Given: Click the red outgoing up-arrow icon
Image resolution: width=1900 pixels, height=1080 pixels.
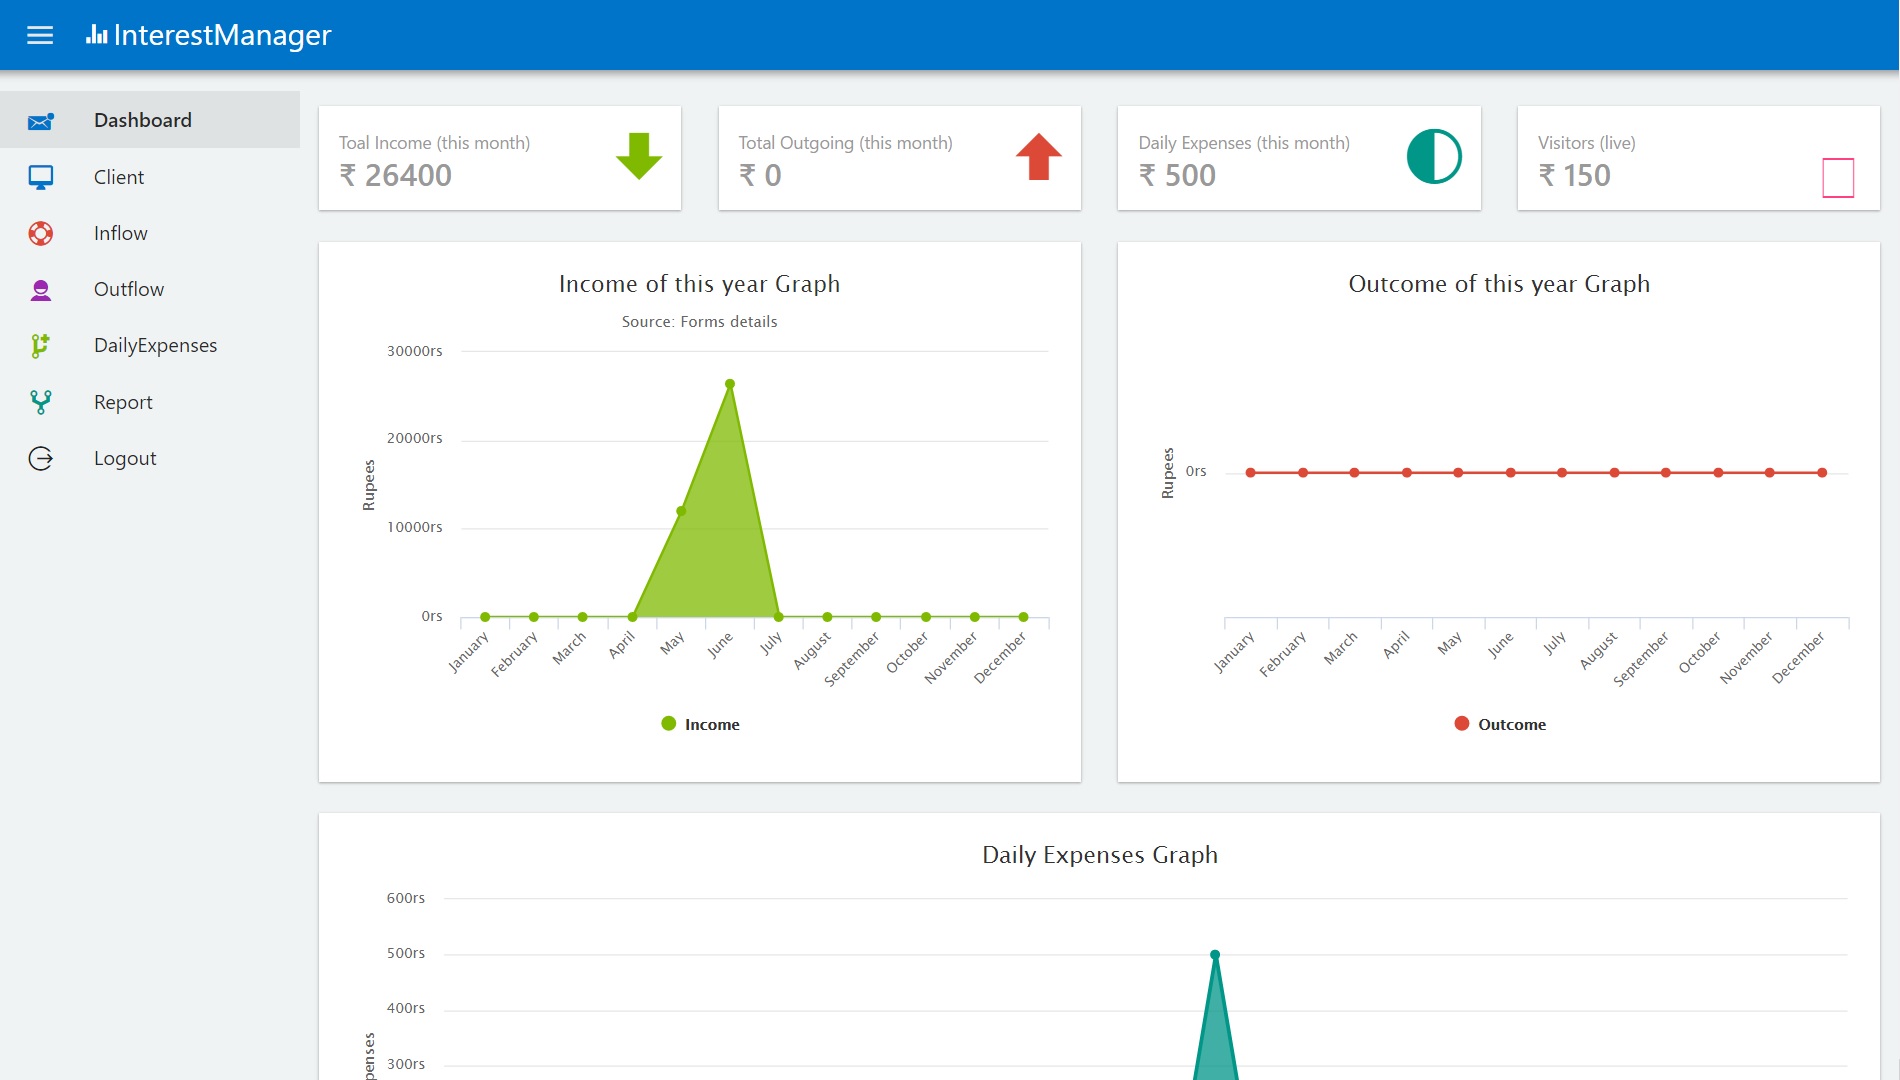Looking at the screenshot, I should [x=1039, y=156].
